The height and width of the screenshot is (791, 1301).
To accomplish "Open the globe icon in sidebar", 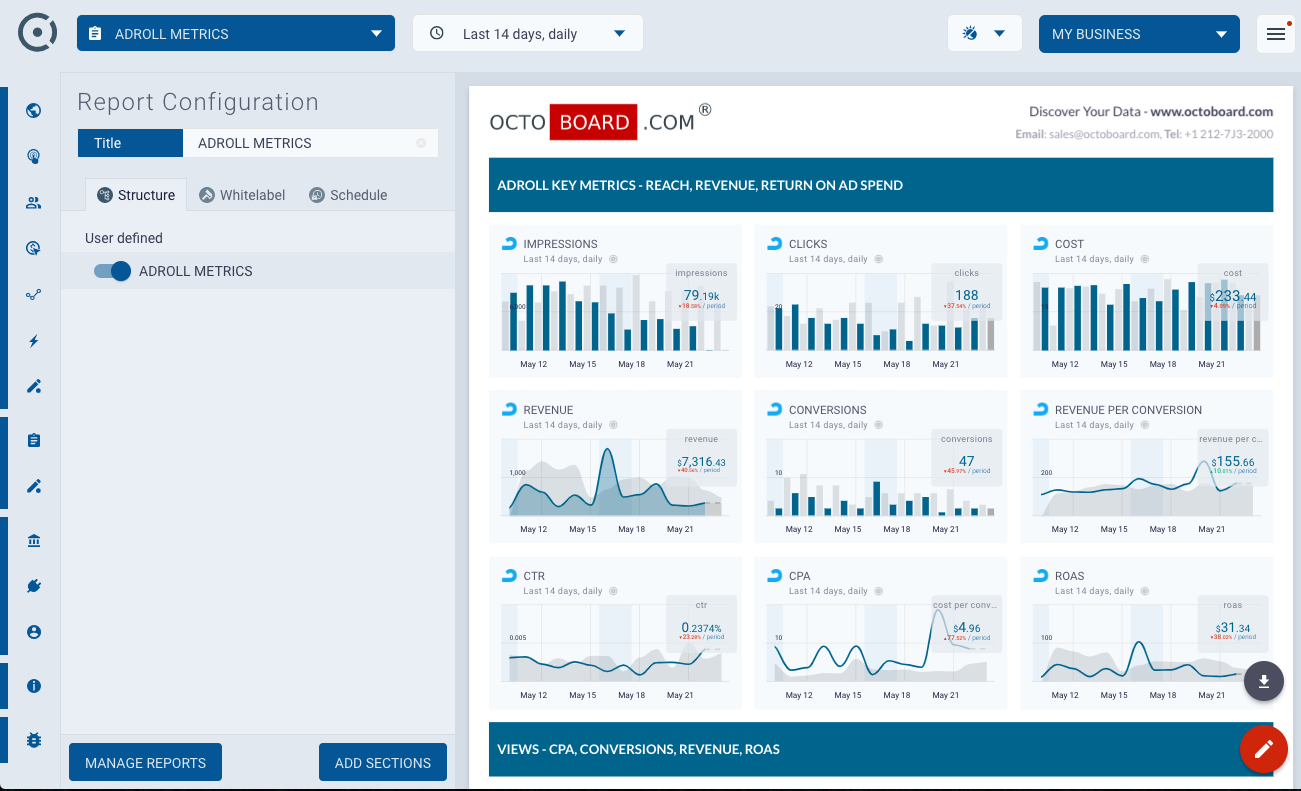I will [34, 111].
